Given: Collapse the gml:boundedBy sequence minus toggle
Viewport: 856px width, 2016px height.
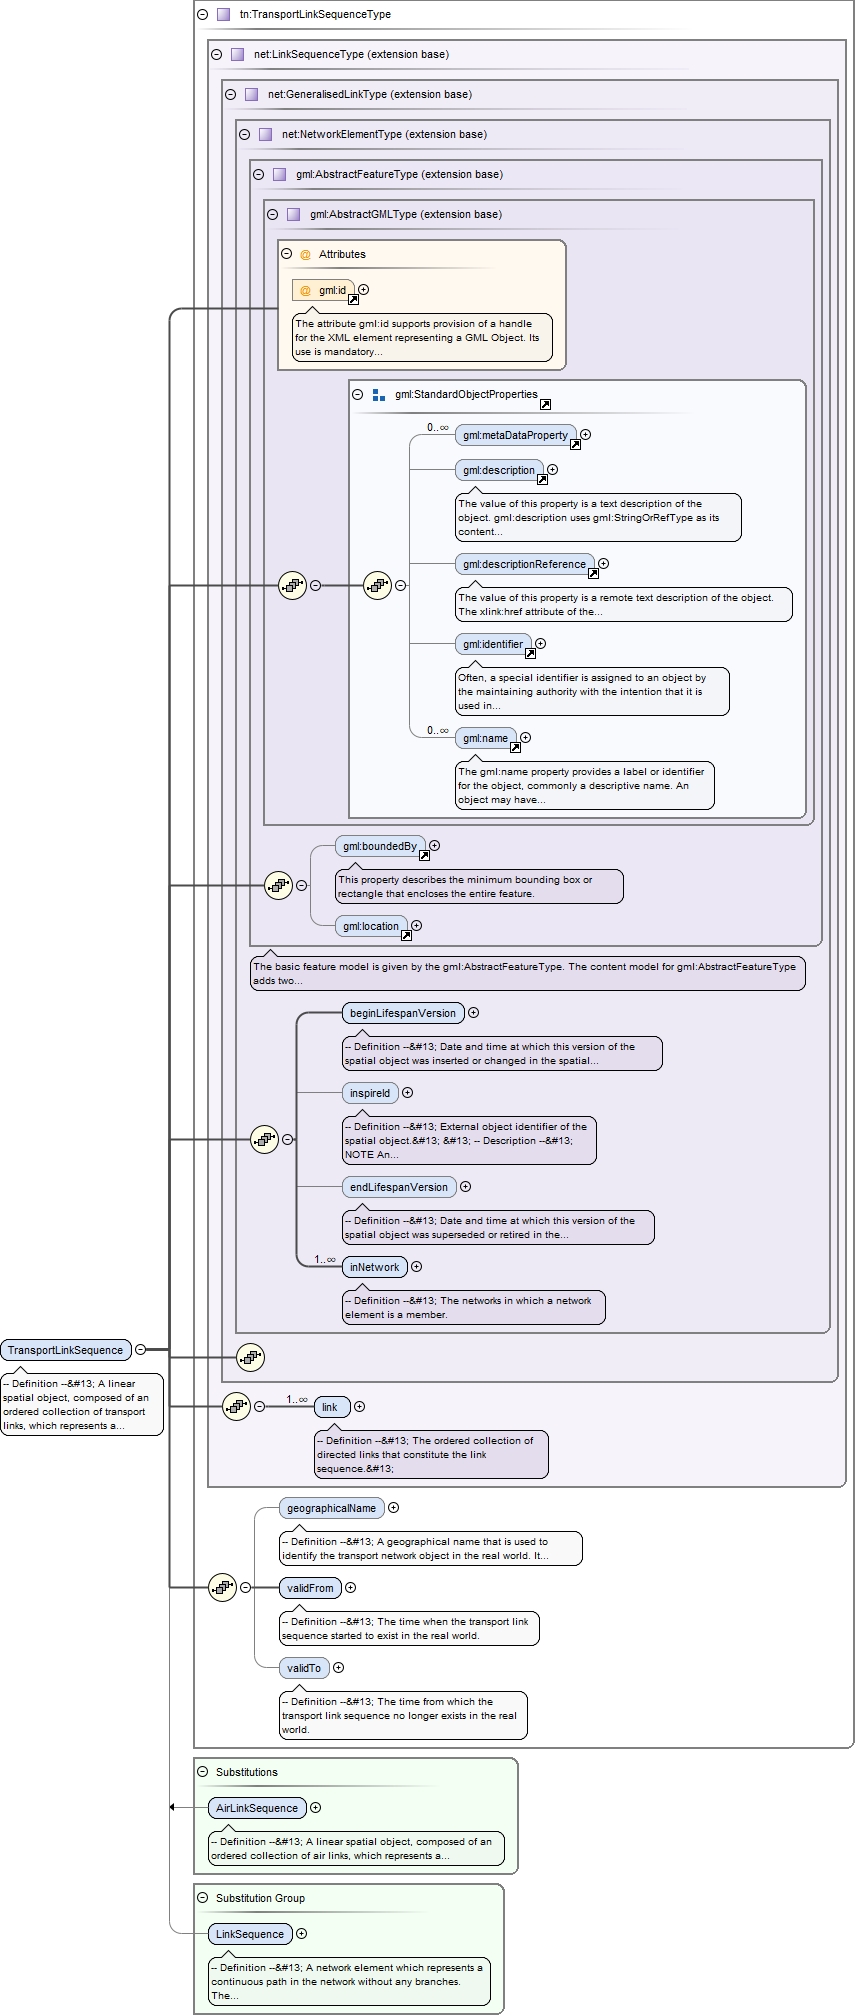Looking at the screenshot, I should pos(301,886).
